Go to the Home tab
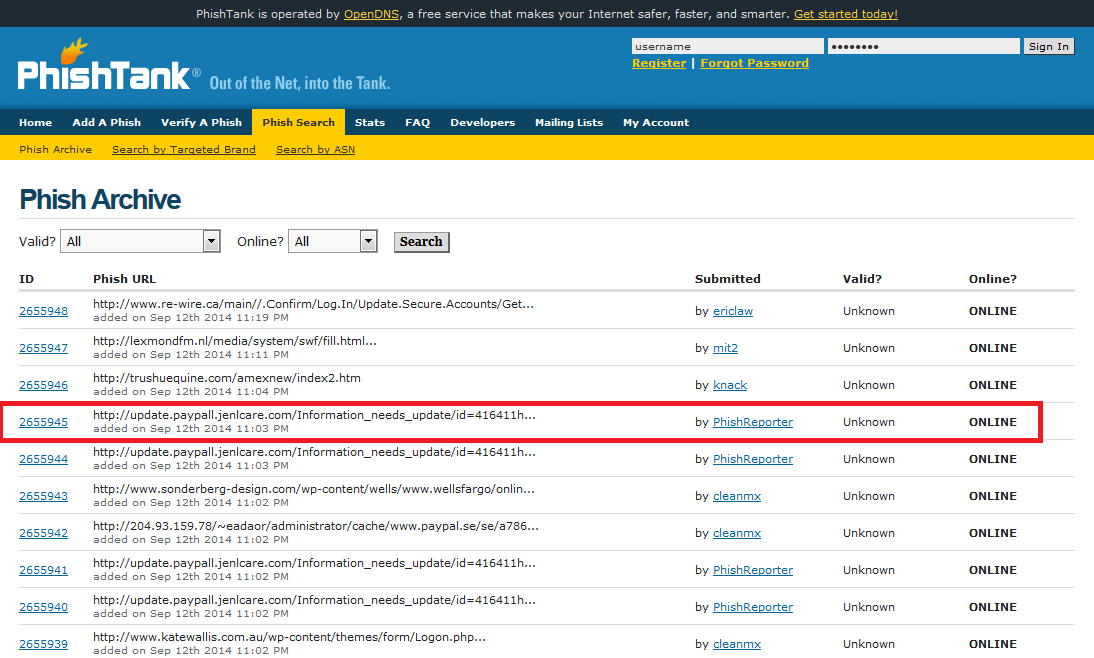1094x658 pixels. tap(35, 122)
